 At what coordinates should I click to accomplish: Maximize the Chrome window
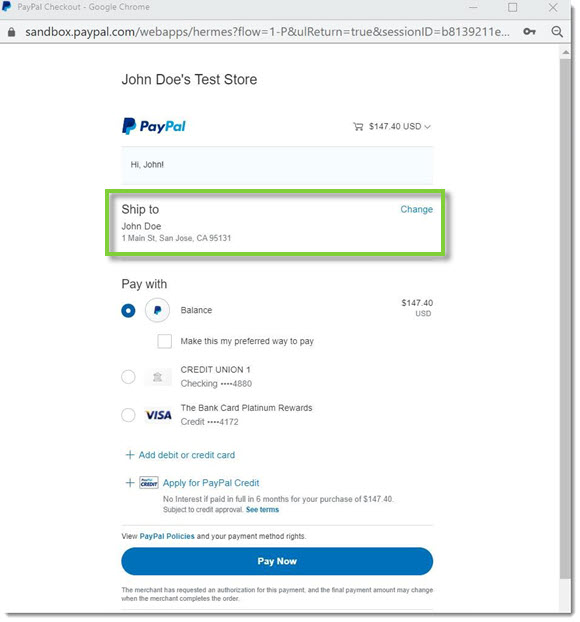coord(513,7)
